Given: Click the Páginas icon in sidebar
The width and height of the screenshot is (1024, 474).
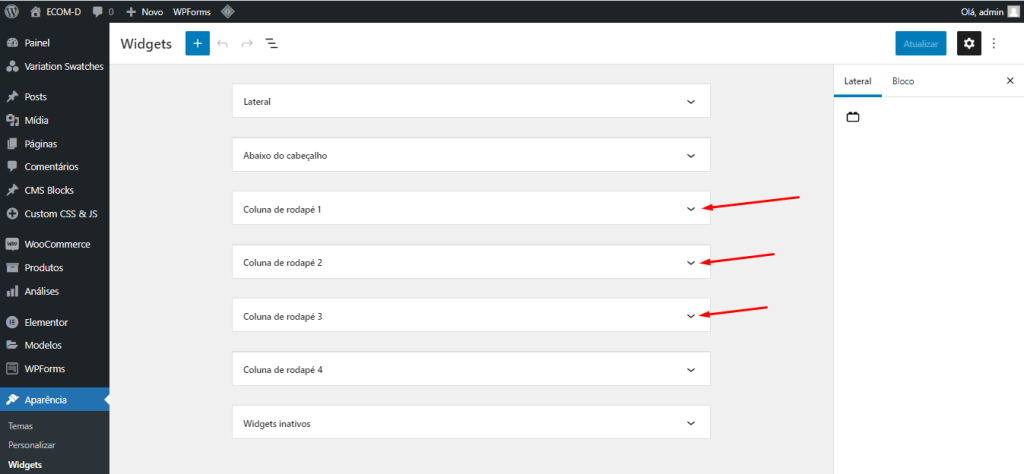Looking at the screenshot, I should point(12,144).
